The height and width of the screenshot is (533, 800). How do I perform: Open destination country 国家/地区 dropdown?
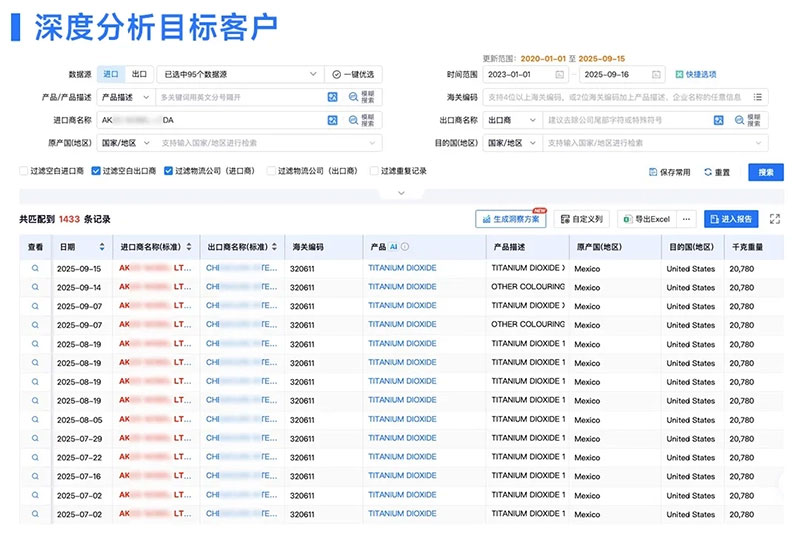click(512, 143)
